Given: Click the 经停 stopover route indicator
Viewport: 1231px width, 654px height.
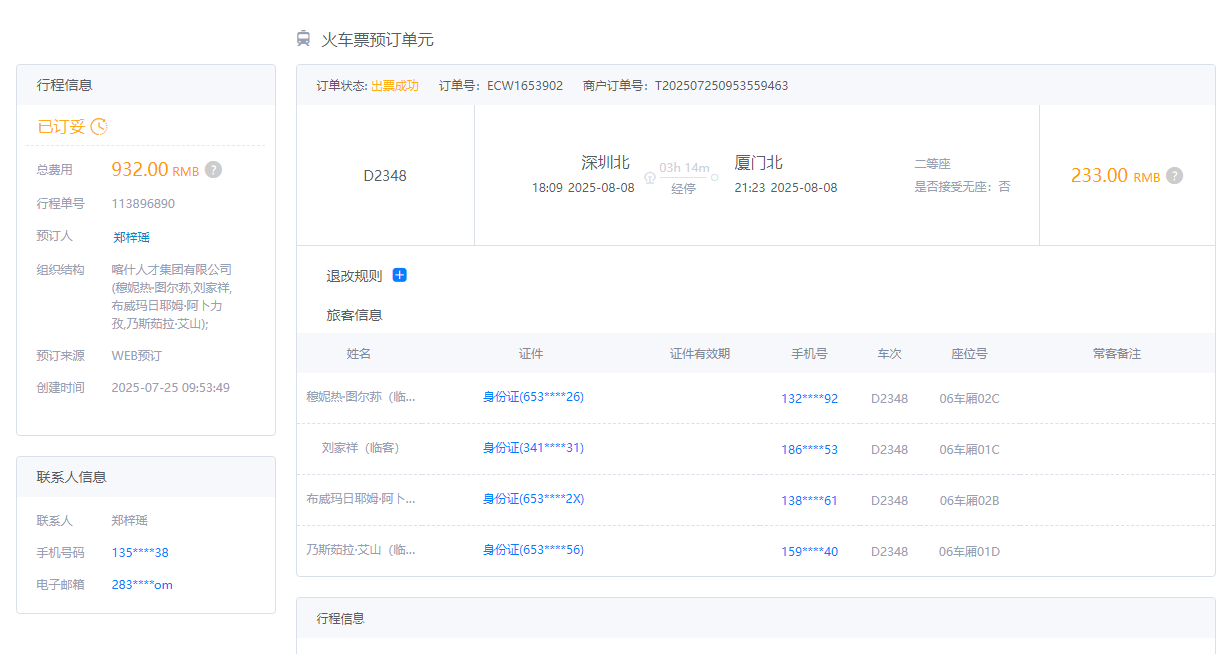Looking at the screenshot, I should click(683, 188).
